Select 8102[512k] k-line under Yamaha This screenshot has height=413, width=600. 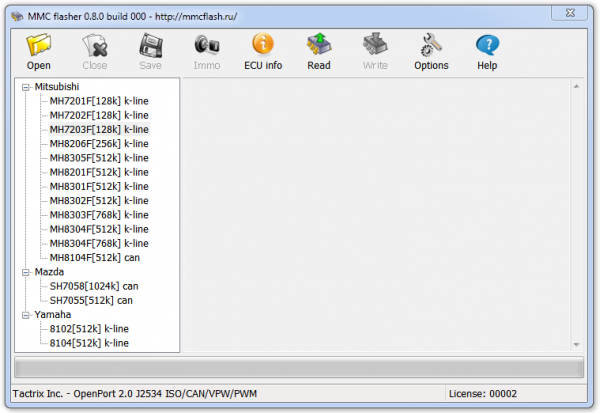pyautogui.click(x=89, y=329)
